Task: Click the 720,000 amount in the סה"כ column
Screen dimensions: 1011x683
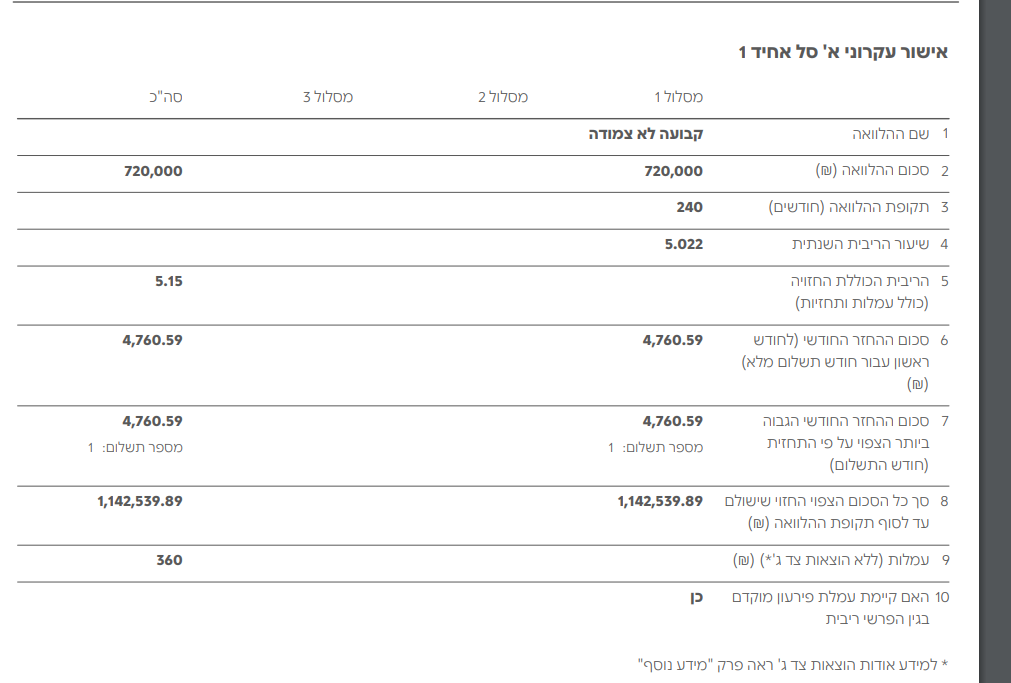Action: (x=153, y=171)
